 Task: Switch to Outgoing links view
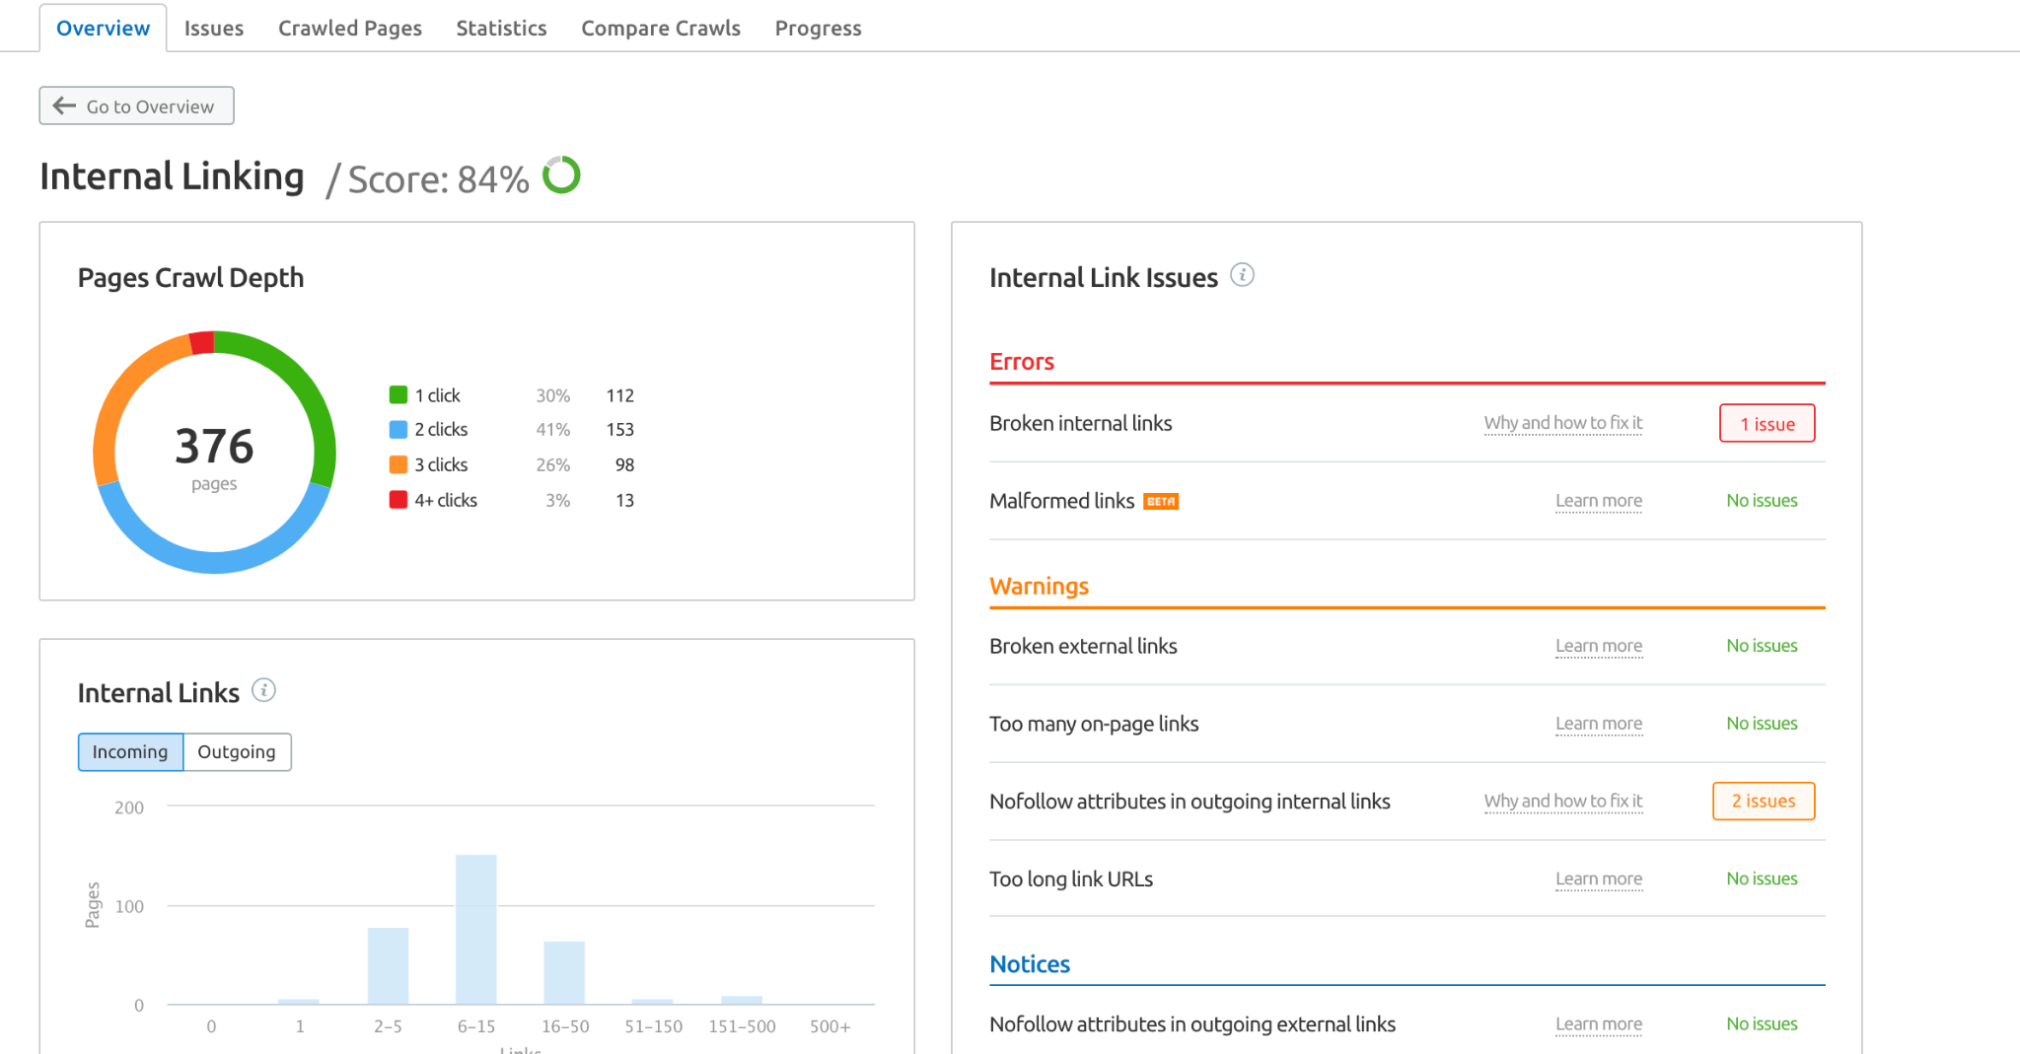(236, 752)
